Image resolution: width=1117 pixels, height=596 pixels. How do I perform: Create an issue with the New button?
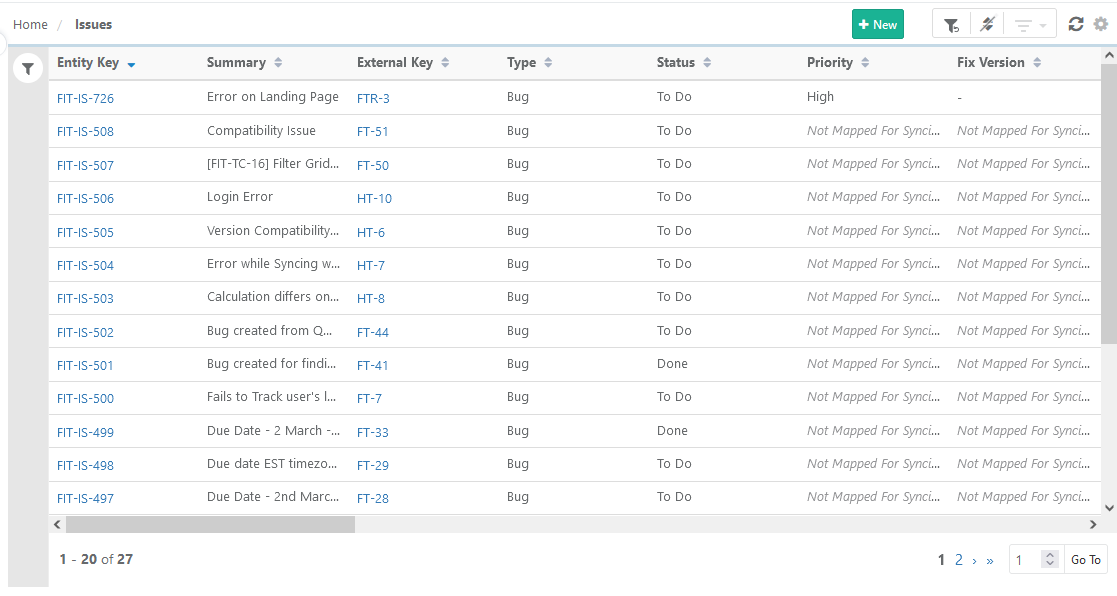coord(878,23)
